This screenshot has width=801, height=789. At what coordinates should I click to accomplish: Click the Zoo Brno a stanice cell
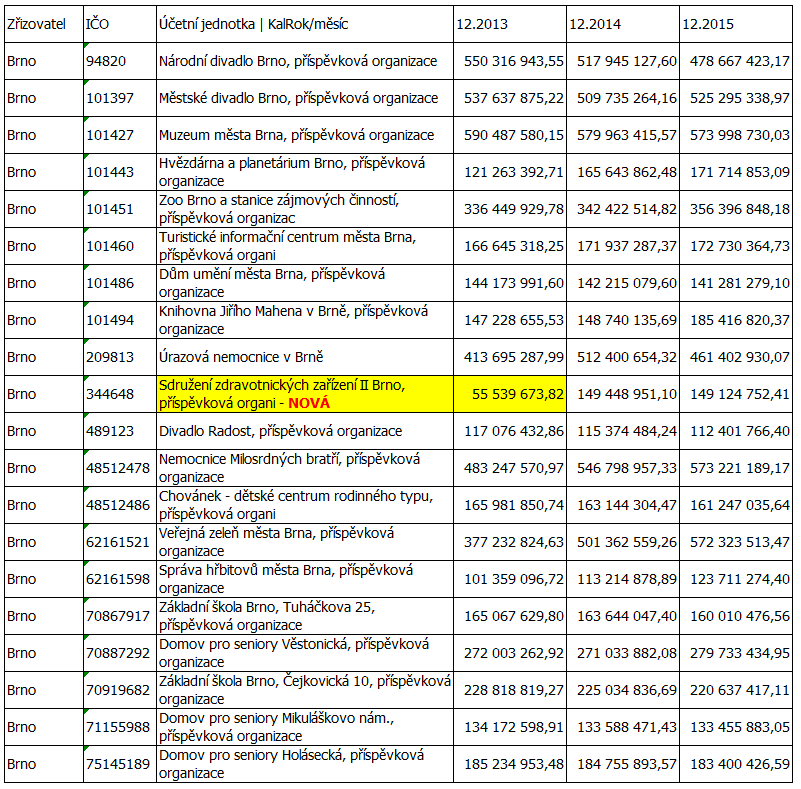click(305, 209)
